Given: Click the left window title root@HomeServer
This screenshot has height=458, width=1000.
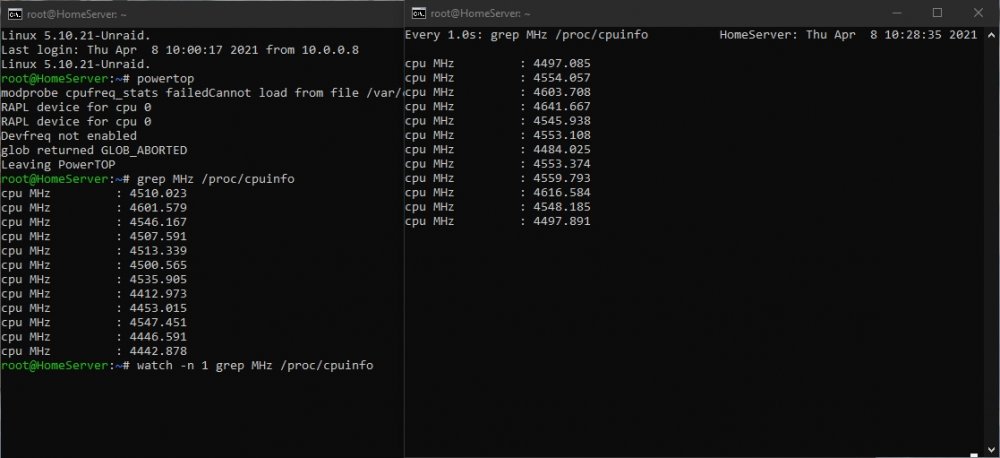Looking at the screenshot, I should click(x=76, y=14).
